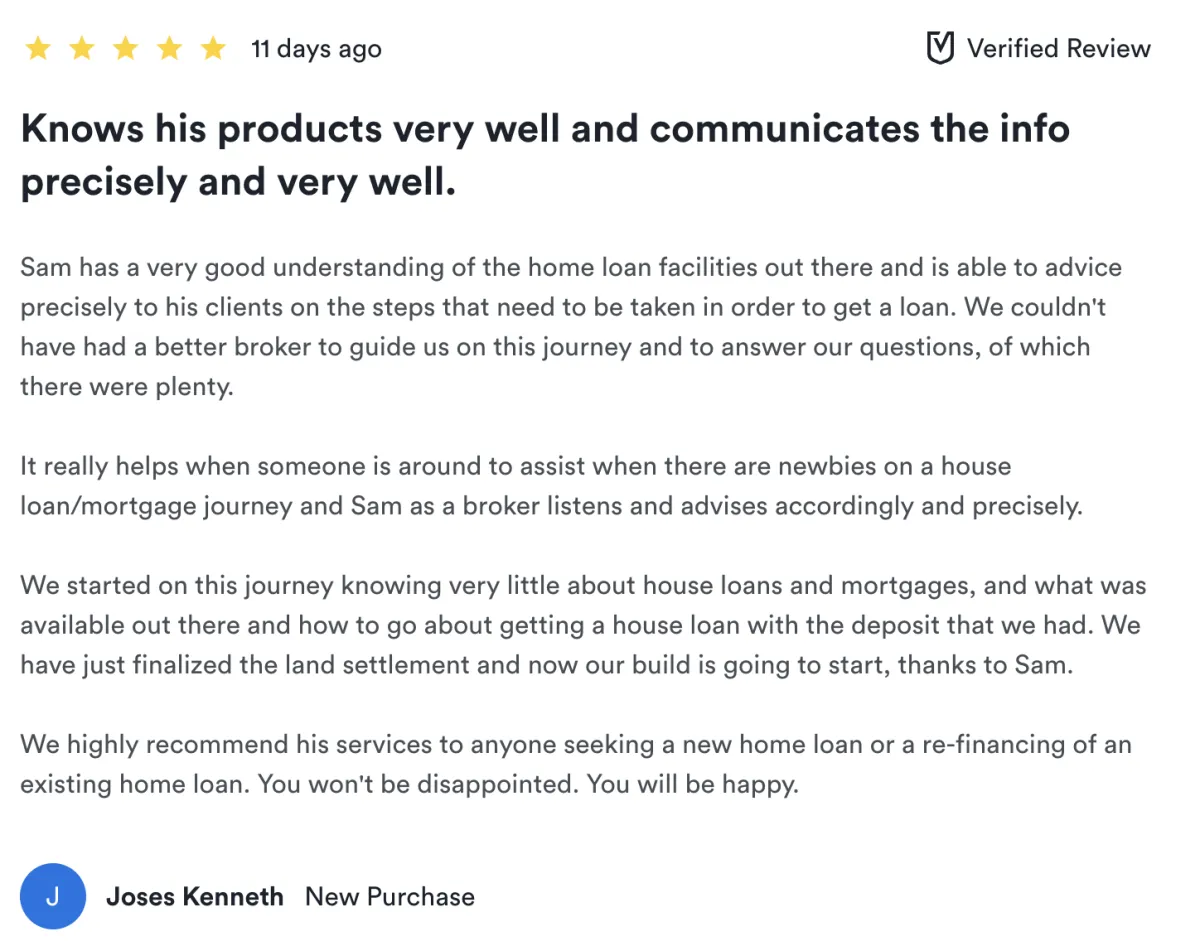Viewport: 1200px width, 941px height.
Task: Click the fourth rating star
Action: 169,48
